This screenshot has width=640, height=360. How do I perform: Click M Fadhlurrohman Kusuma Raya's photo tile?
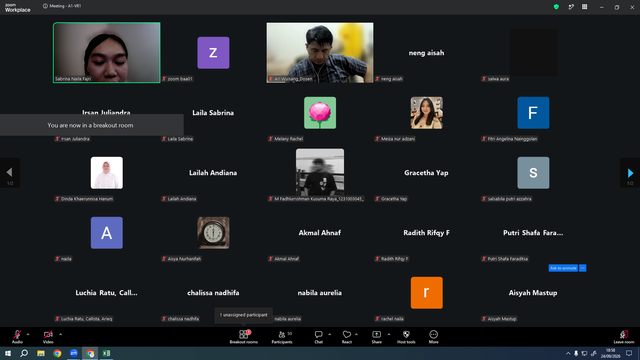point(320,173)
